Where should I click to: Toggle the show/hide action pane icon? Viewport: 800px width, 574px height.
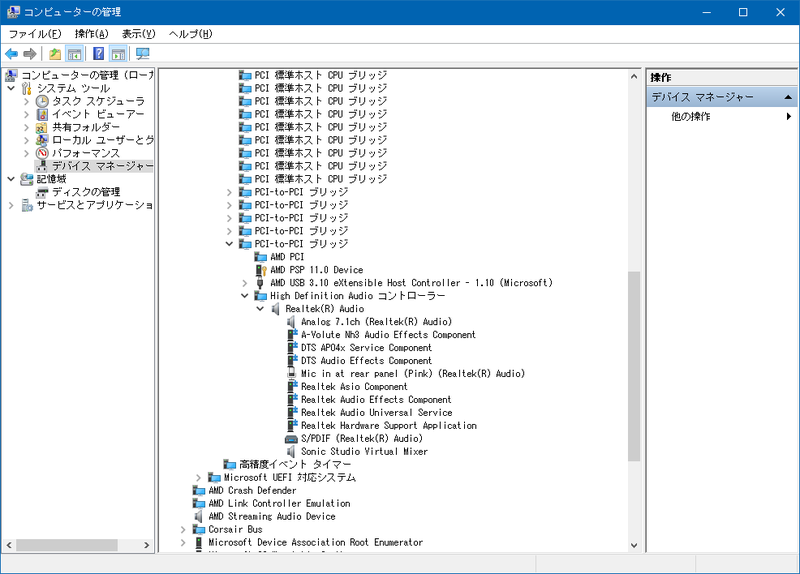pos(118,54)
